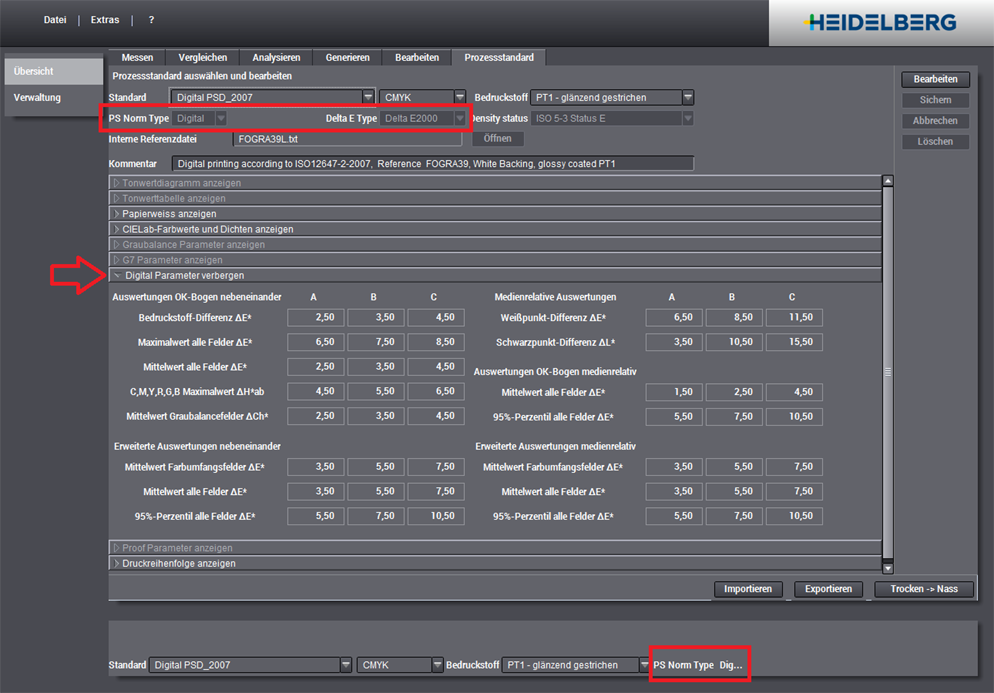This screenshot has height=693, width=994.
Task: Click the 1,50 Mittelwert alle Felder field
Action: [x=674, y=392]
